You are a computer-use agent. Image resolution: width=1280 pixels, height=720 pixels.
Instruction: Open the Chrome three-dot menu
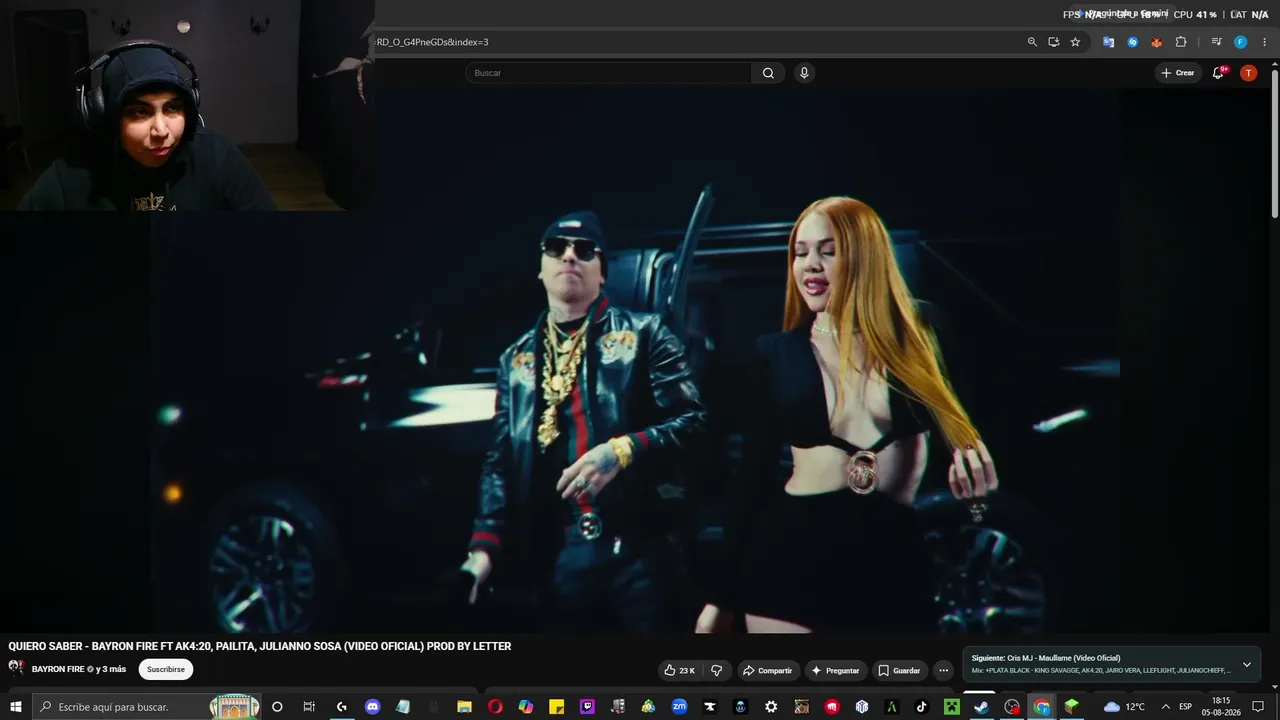point(1264,42)
